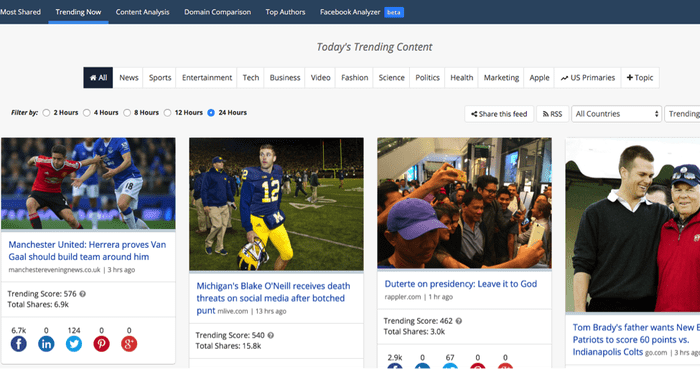Viewport: 700px width, 369px height.
Task: Click the Share this feed button
Action: [499, 114]
